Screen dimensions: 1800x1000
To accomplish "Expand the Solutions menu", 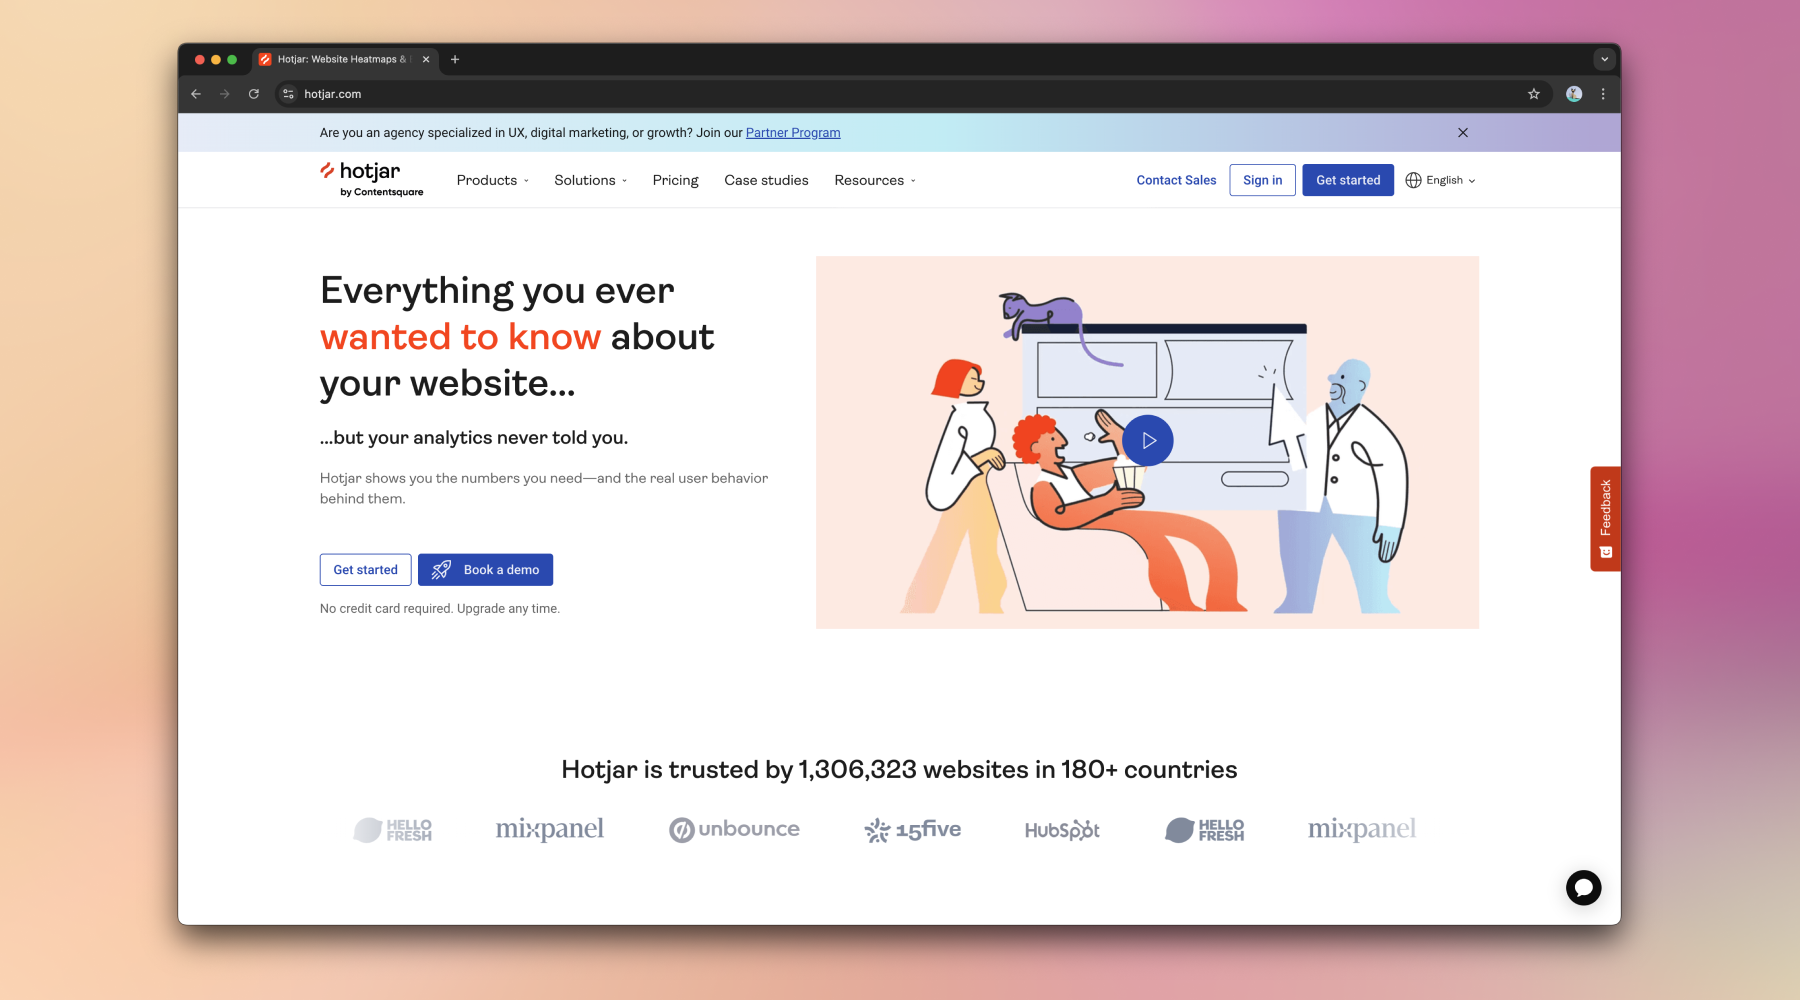I will click(591, 180).
